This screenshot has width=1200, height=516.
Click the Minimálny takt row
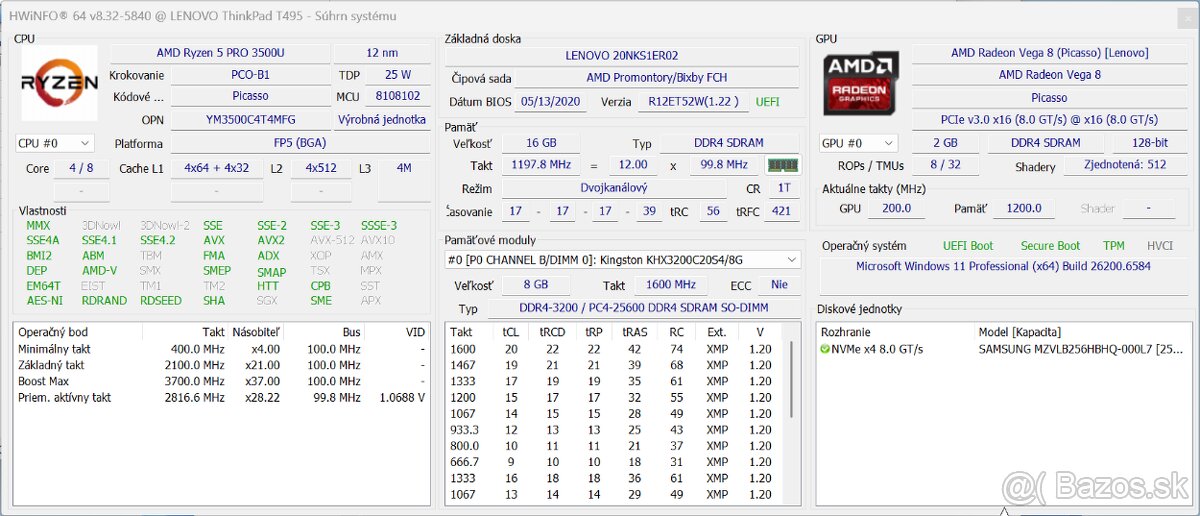click(222, 349)
